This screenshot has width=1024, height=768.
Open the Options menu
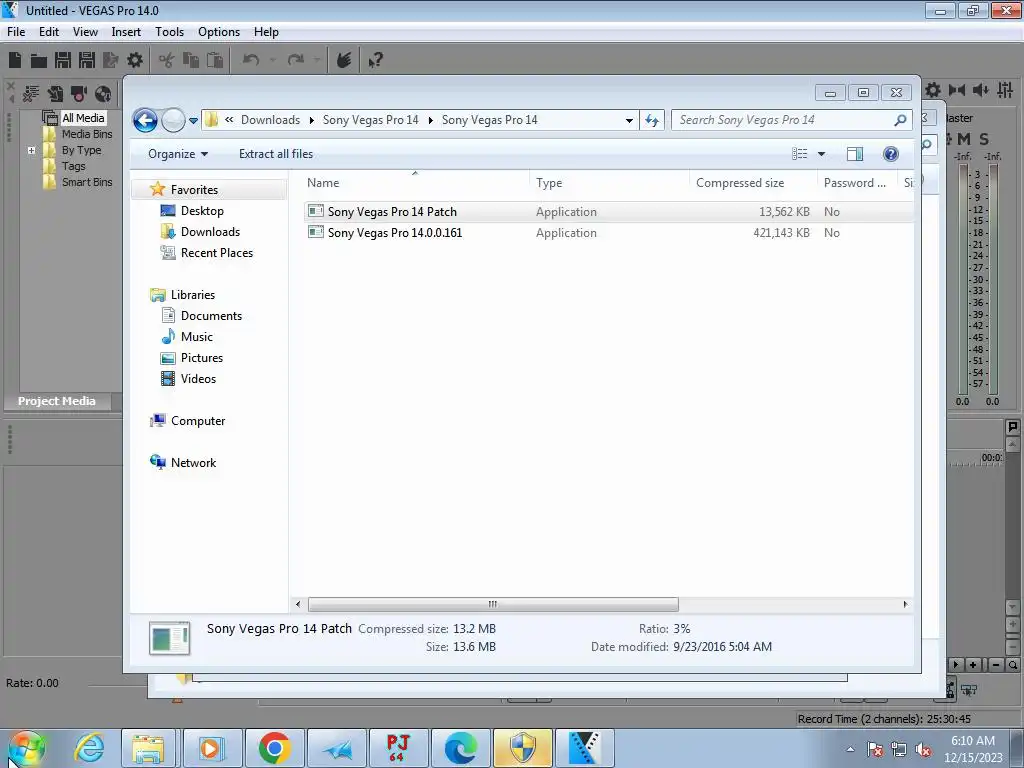pos(219,31)
